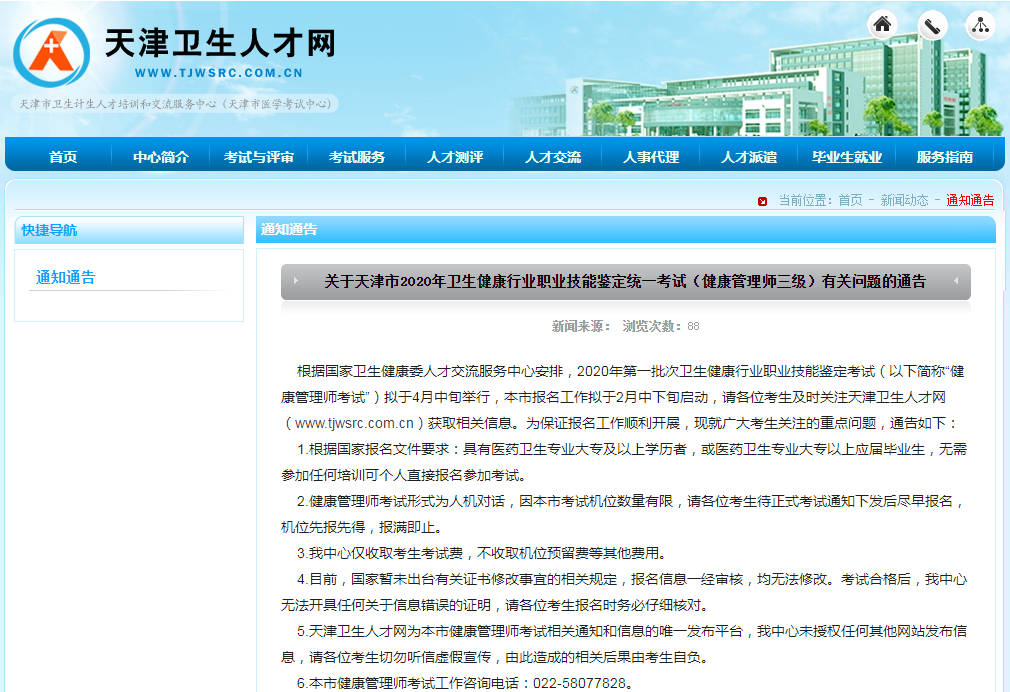The width and height of the screenshot is (1010, 692).
Task: Open the 中心简介 navigation item
Action: tap(161, 157)
